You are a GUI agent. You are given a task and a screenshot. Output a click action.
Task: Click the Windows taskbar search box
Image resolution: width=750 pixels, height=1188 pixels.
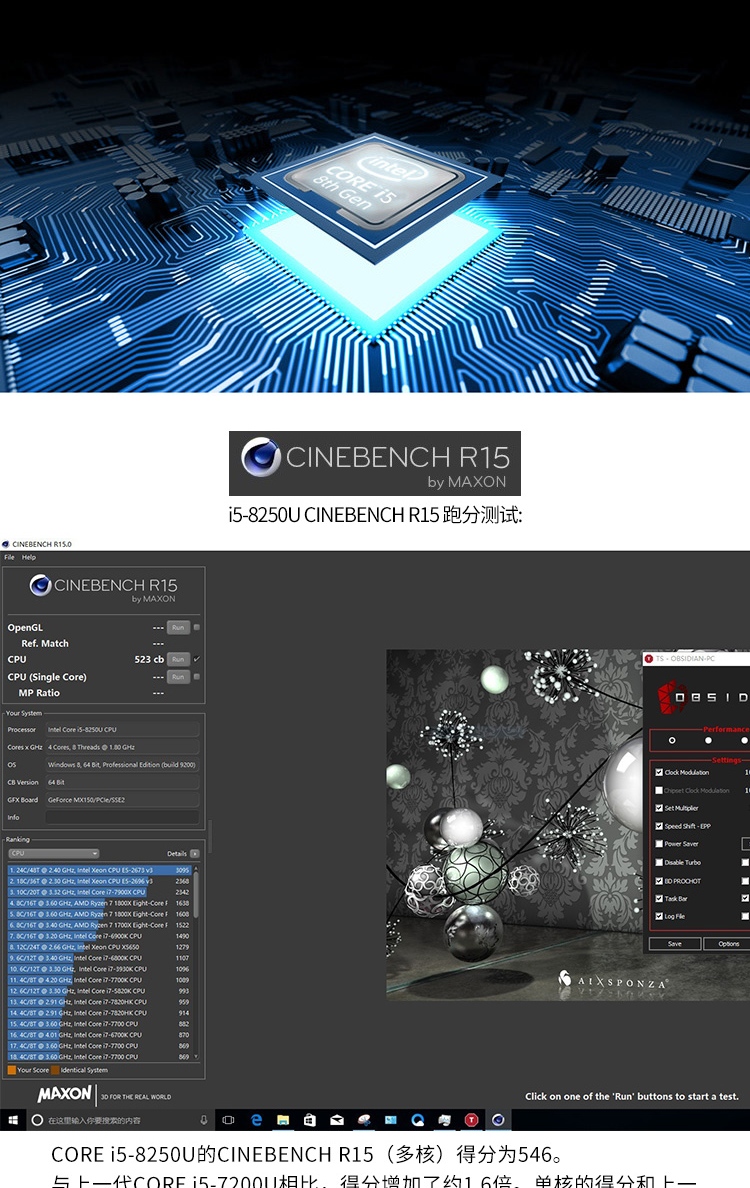121,1120
